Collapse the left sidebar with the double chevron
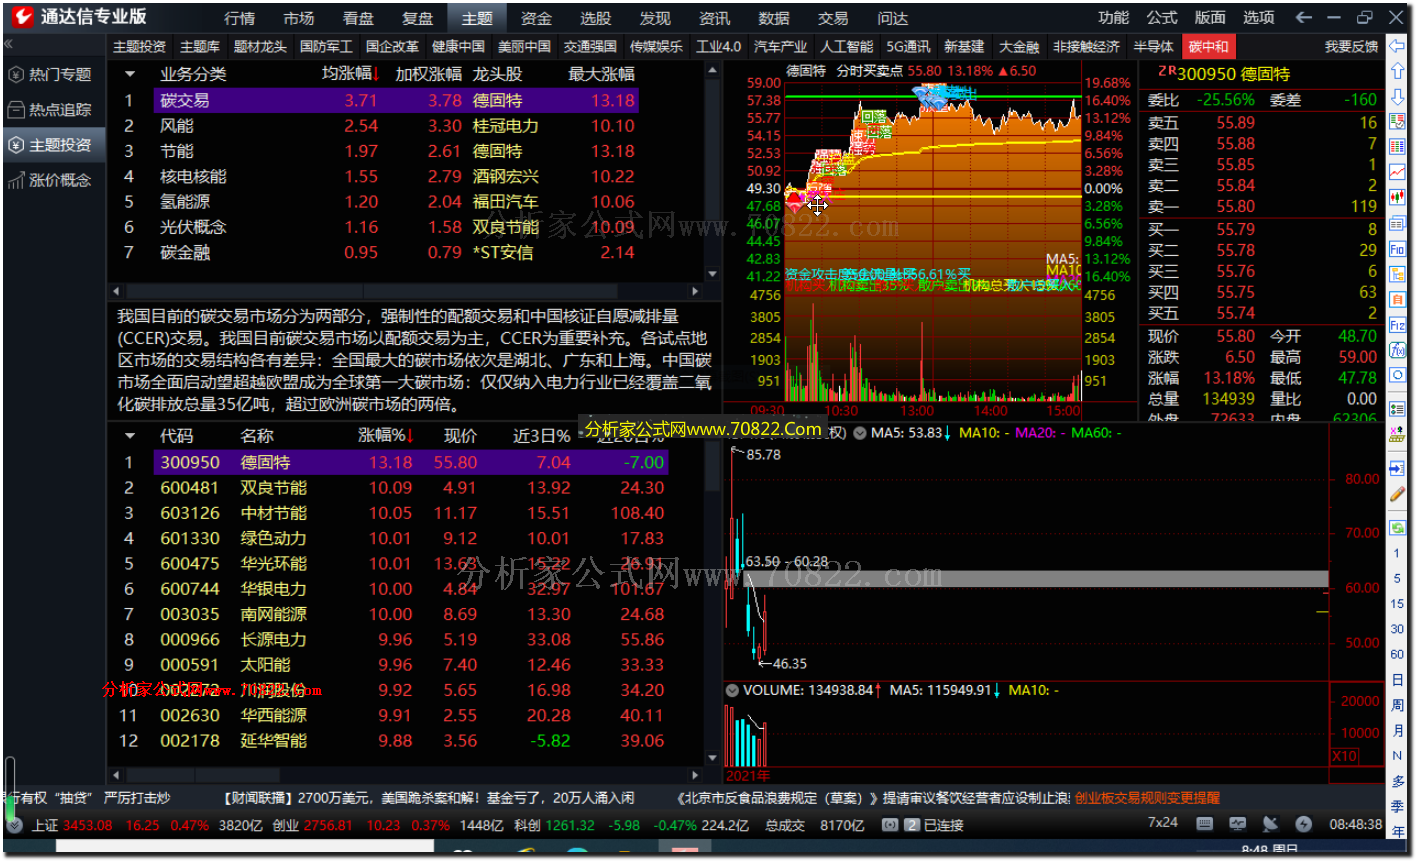The width and height of the screenshot is (1417, 861). (x=9, y=45)
